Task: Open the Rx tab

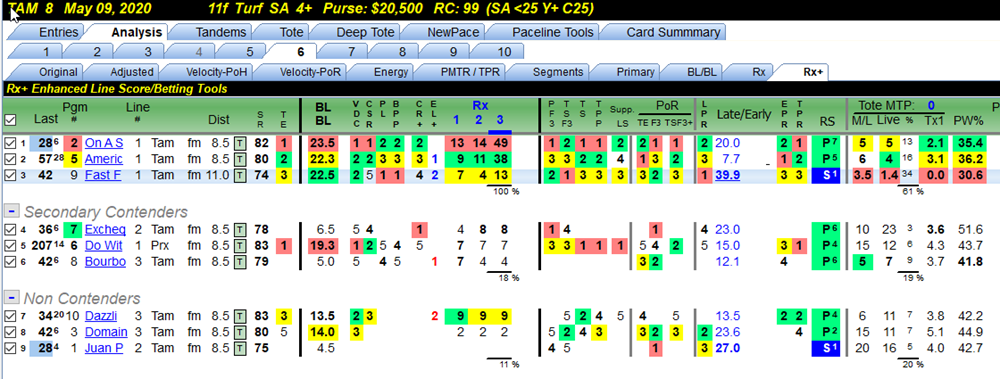Action: point(758,72)
